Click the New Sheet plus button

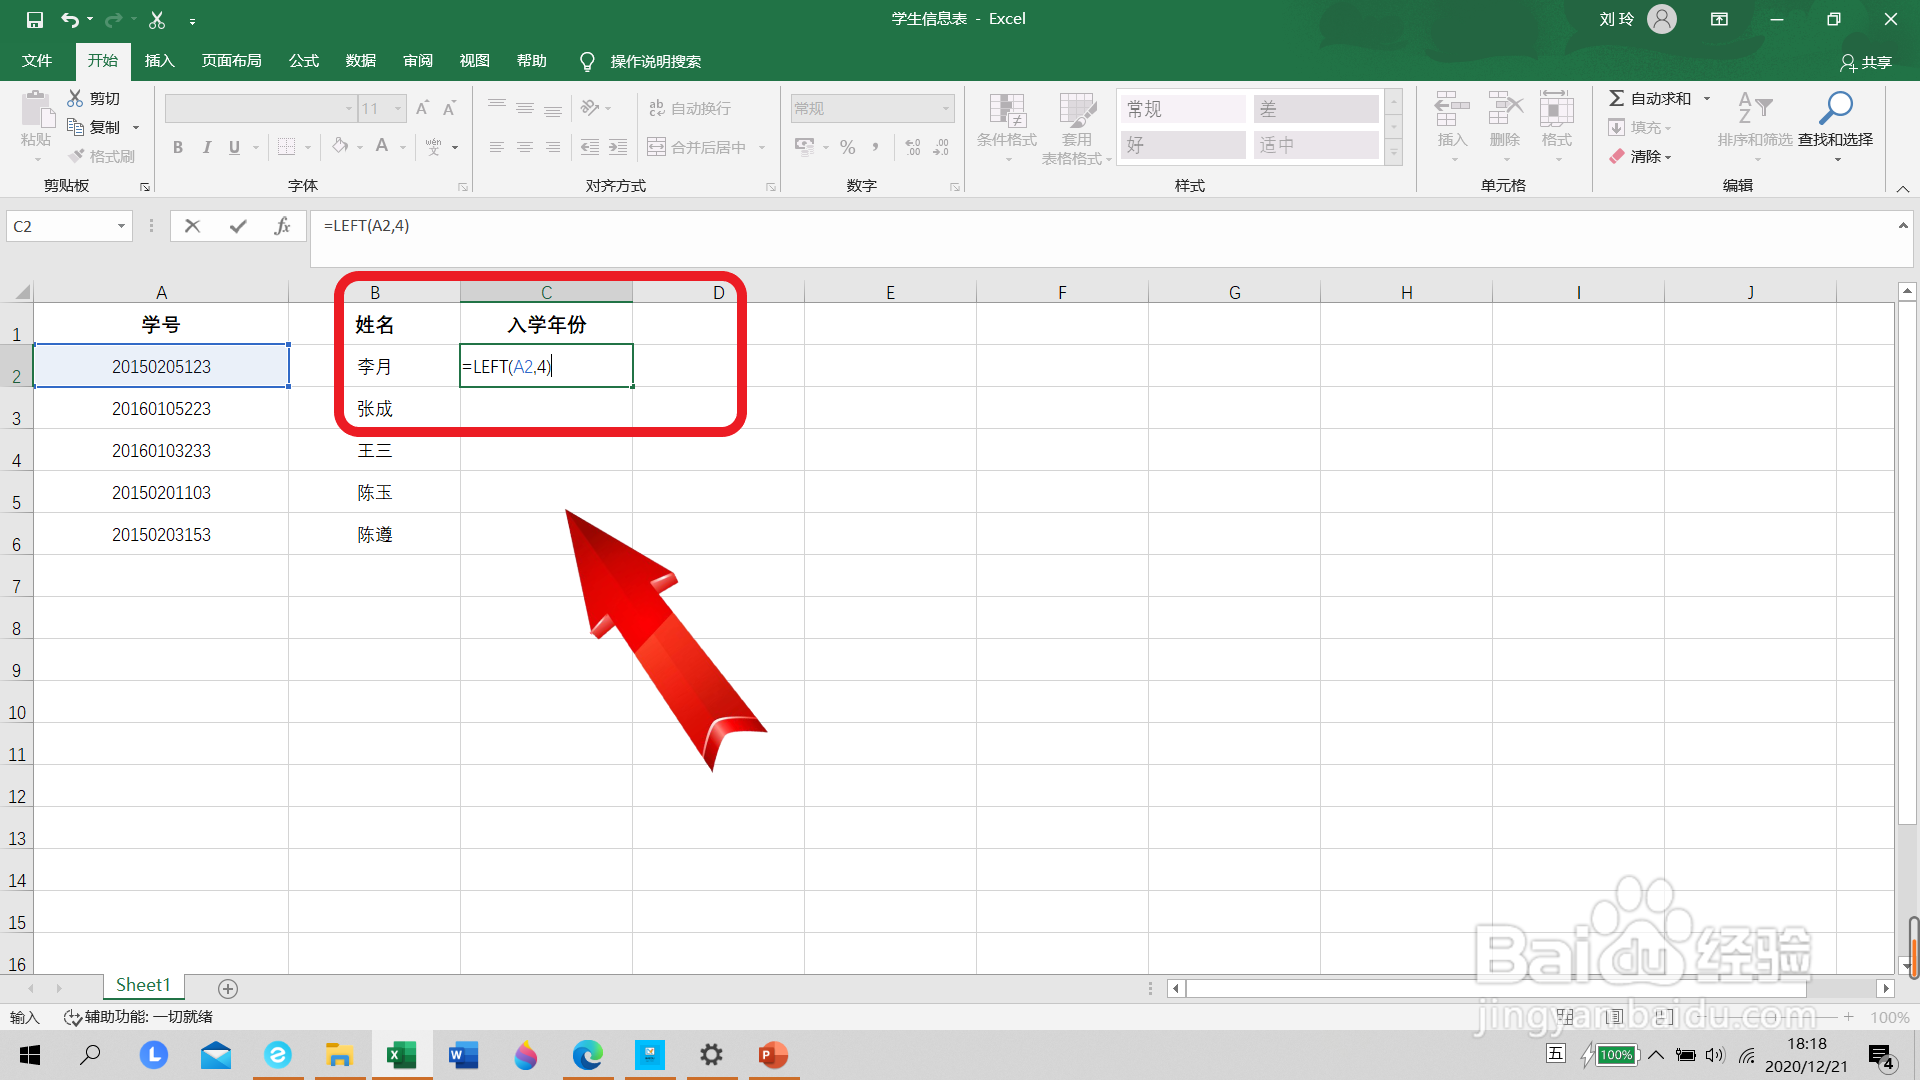tap(228, 988)
